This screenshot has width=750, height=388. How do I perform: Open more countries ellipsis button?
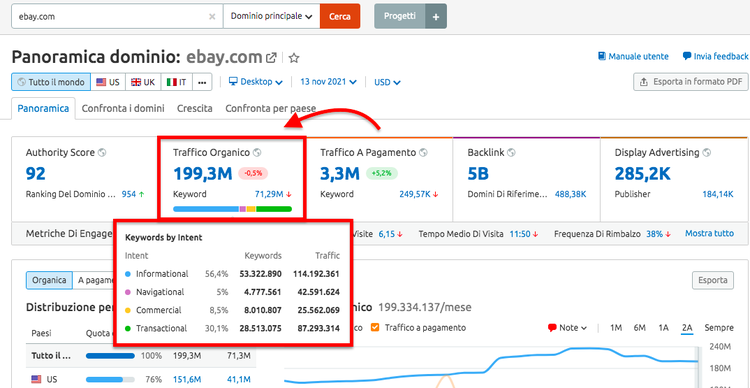[x=202, y=82]
